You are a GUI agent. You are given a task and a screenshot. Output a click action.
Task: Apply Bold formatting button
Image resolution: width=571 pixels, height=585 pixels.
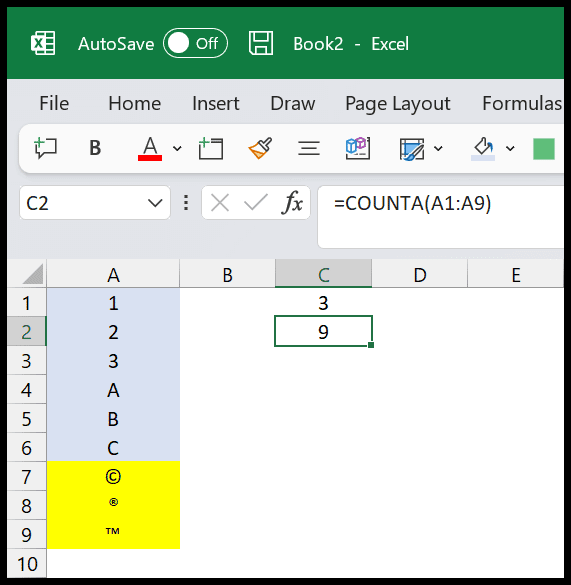coord(95,148)
